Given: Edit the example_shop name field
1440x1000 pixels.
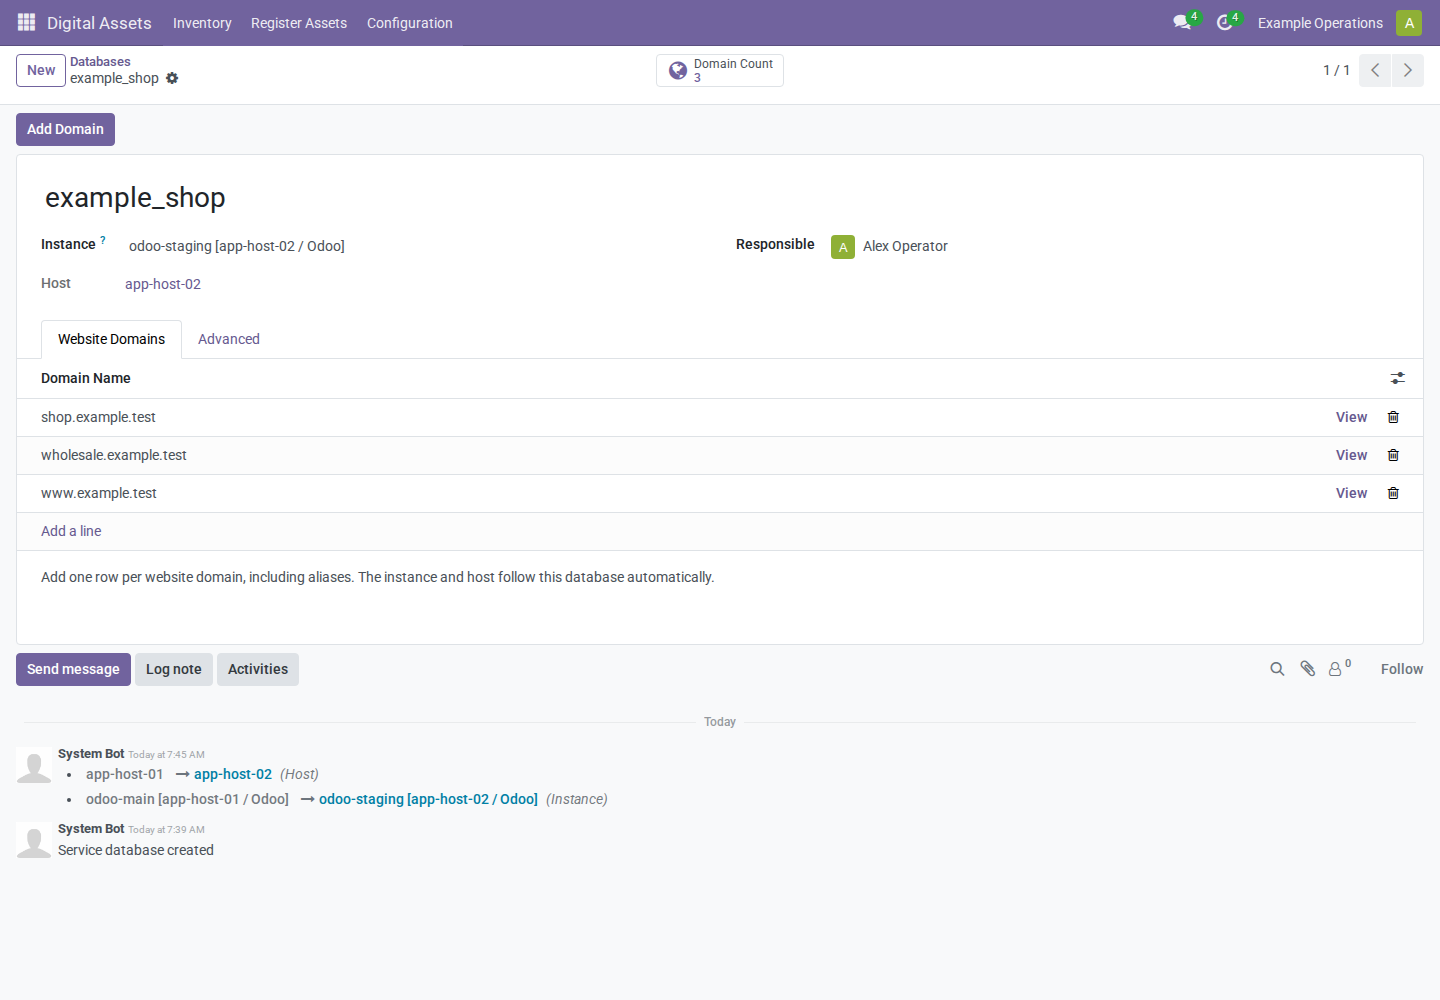Looking at the screenshot, I should click(135, 198).
